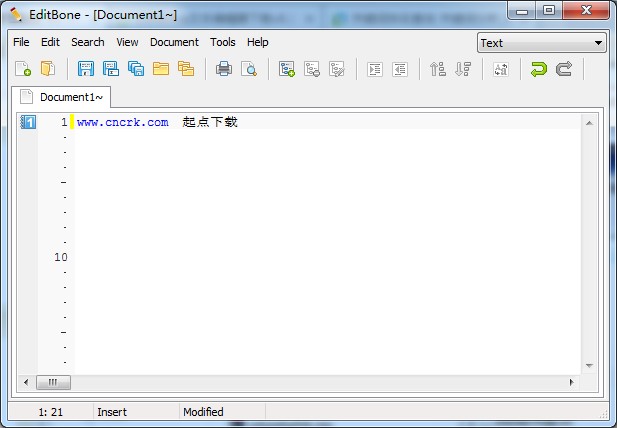Open the Document menu

click(x=174, y=42)
